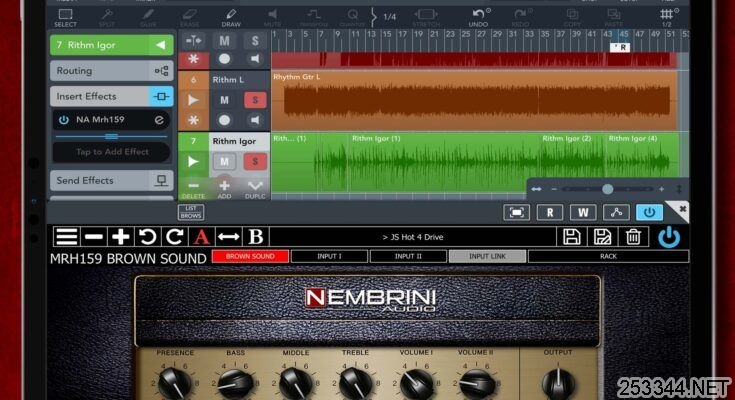
Task: Select the Input Link tab
Action: [488, 257]
